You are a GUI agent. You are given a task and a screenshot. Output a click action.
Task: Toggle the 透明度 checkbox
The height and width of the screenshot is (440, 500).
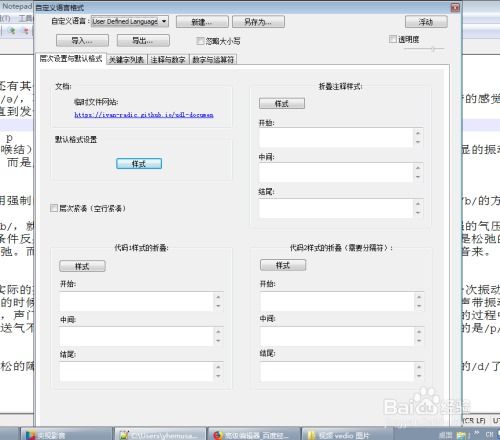tap(393, 39)
